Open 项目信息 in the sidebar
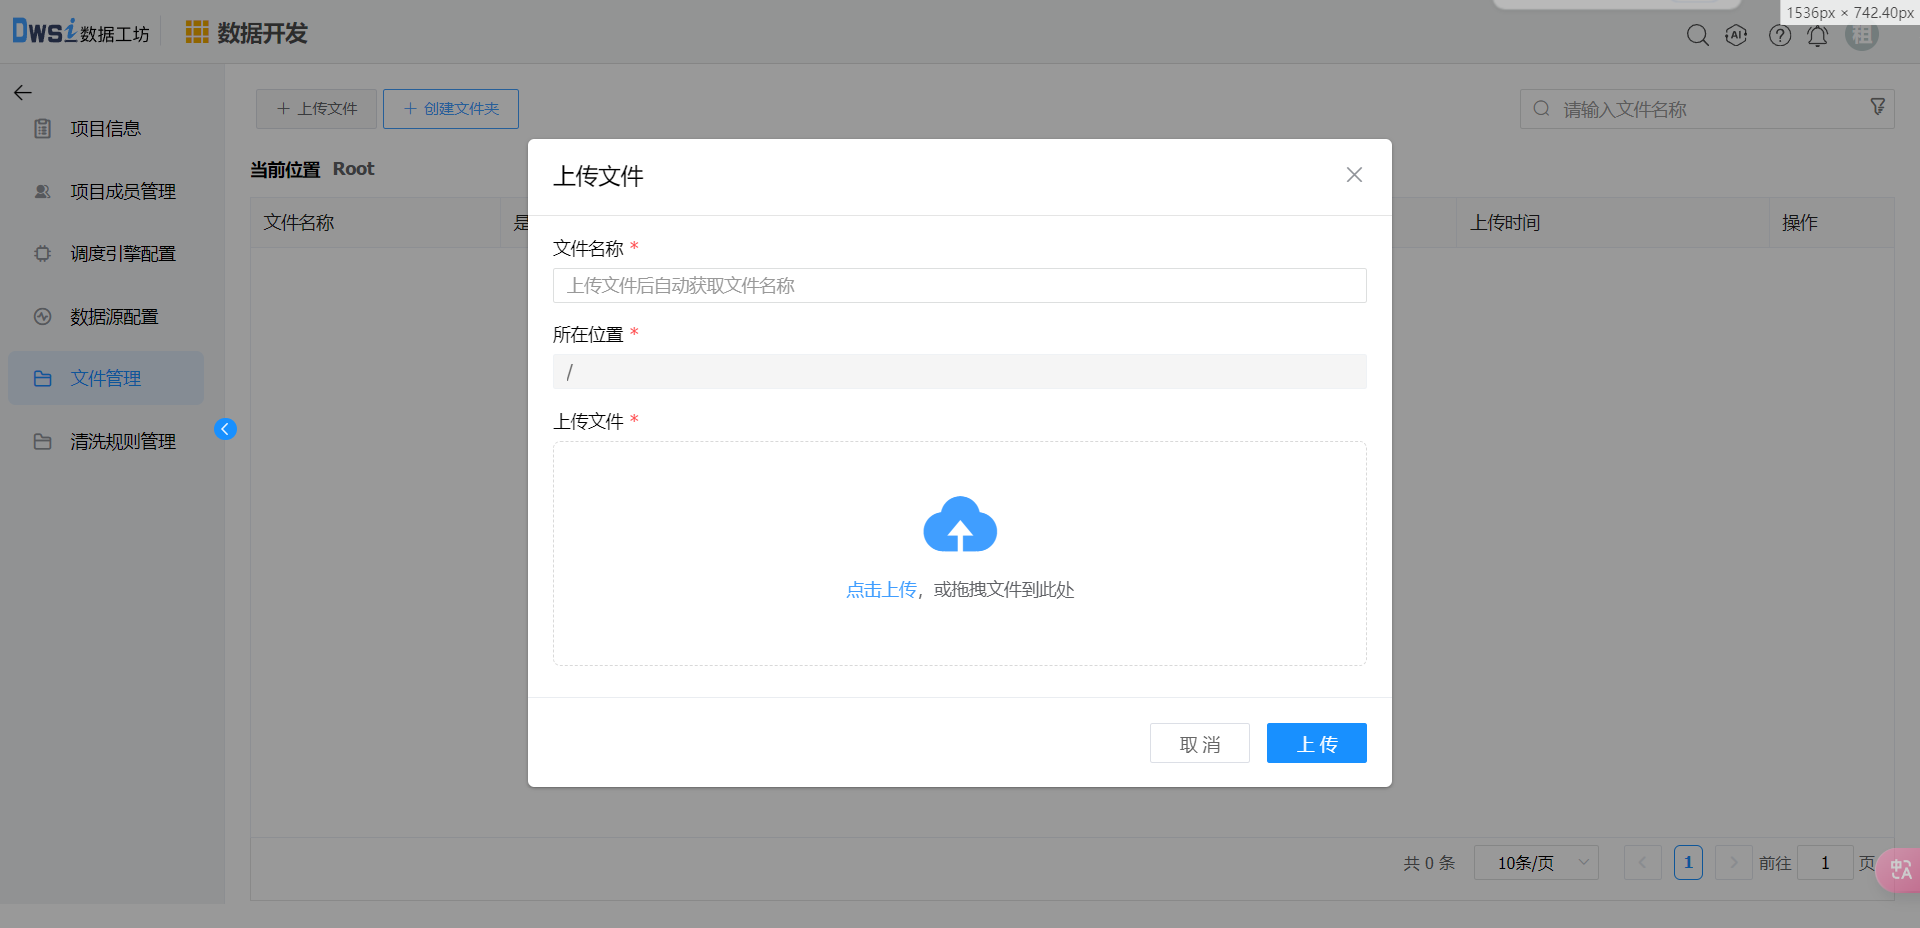1920x928 pixels. click(x=105, y=129)
